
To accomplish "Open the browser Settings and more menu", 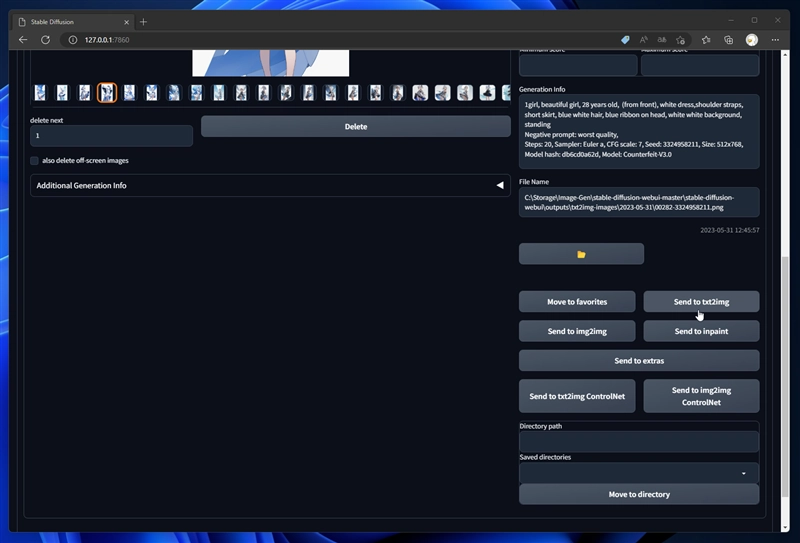I will (775, 40).
